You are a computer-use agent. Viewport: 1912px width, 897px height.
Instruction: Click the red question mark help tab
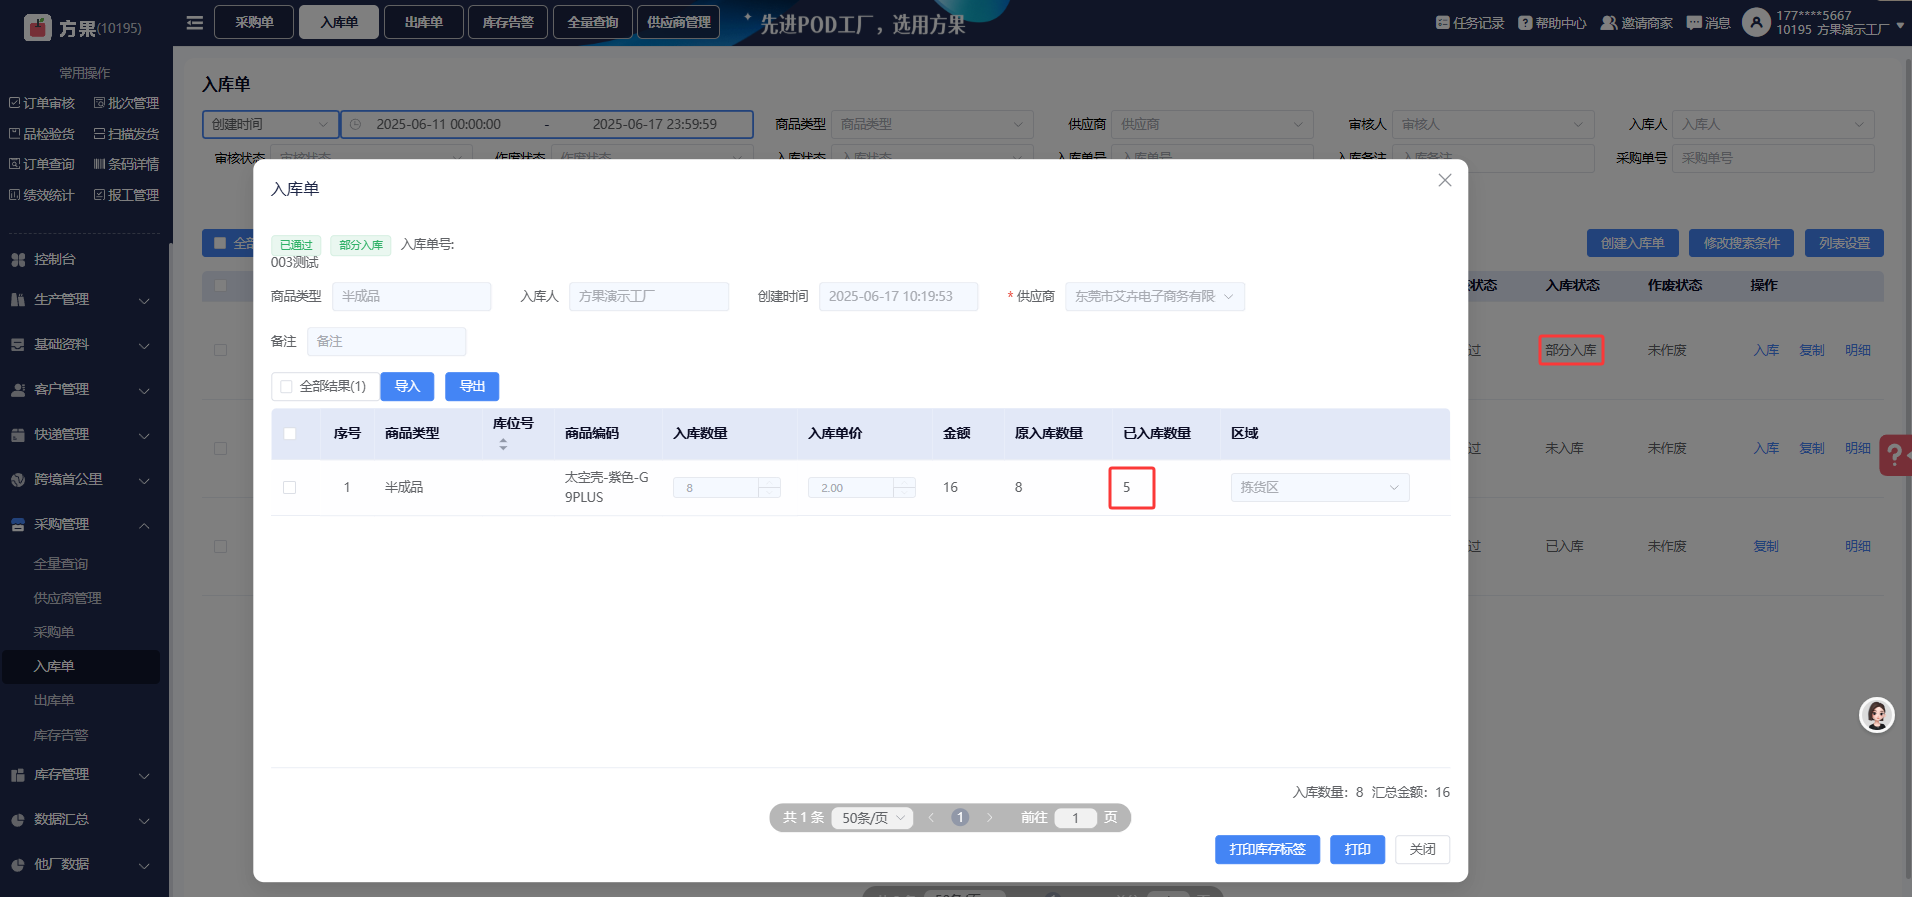pyautogui.click(x=1894, y=455)
